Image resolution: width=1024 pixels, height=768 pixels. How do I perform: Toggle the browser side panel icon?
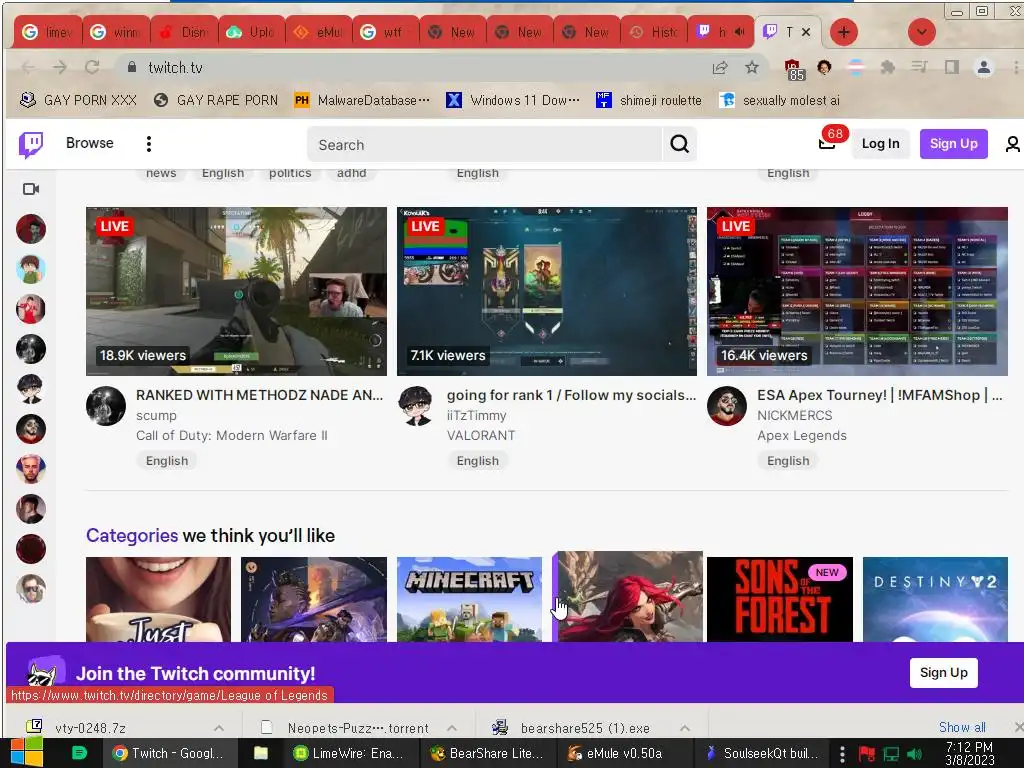[952, 67]
